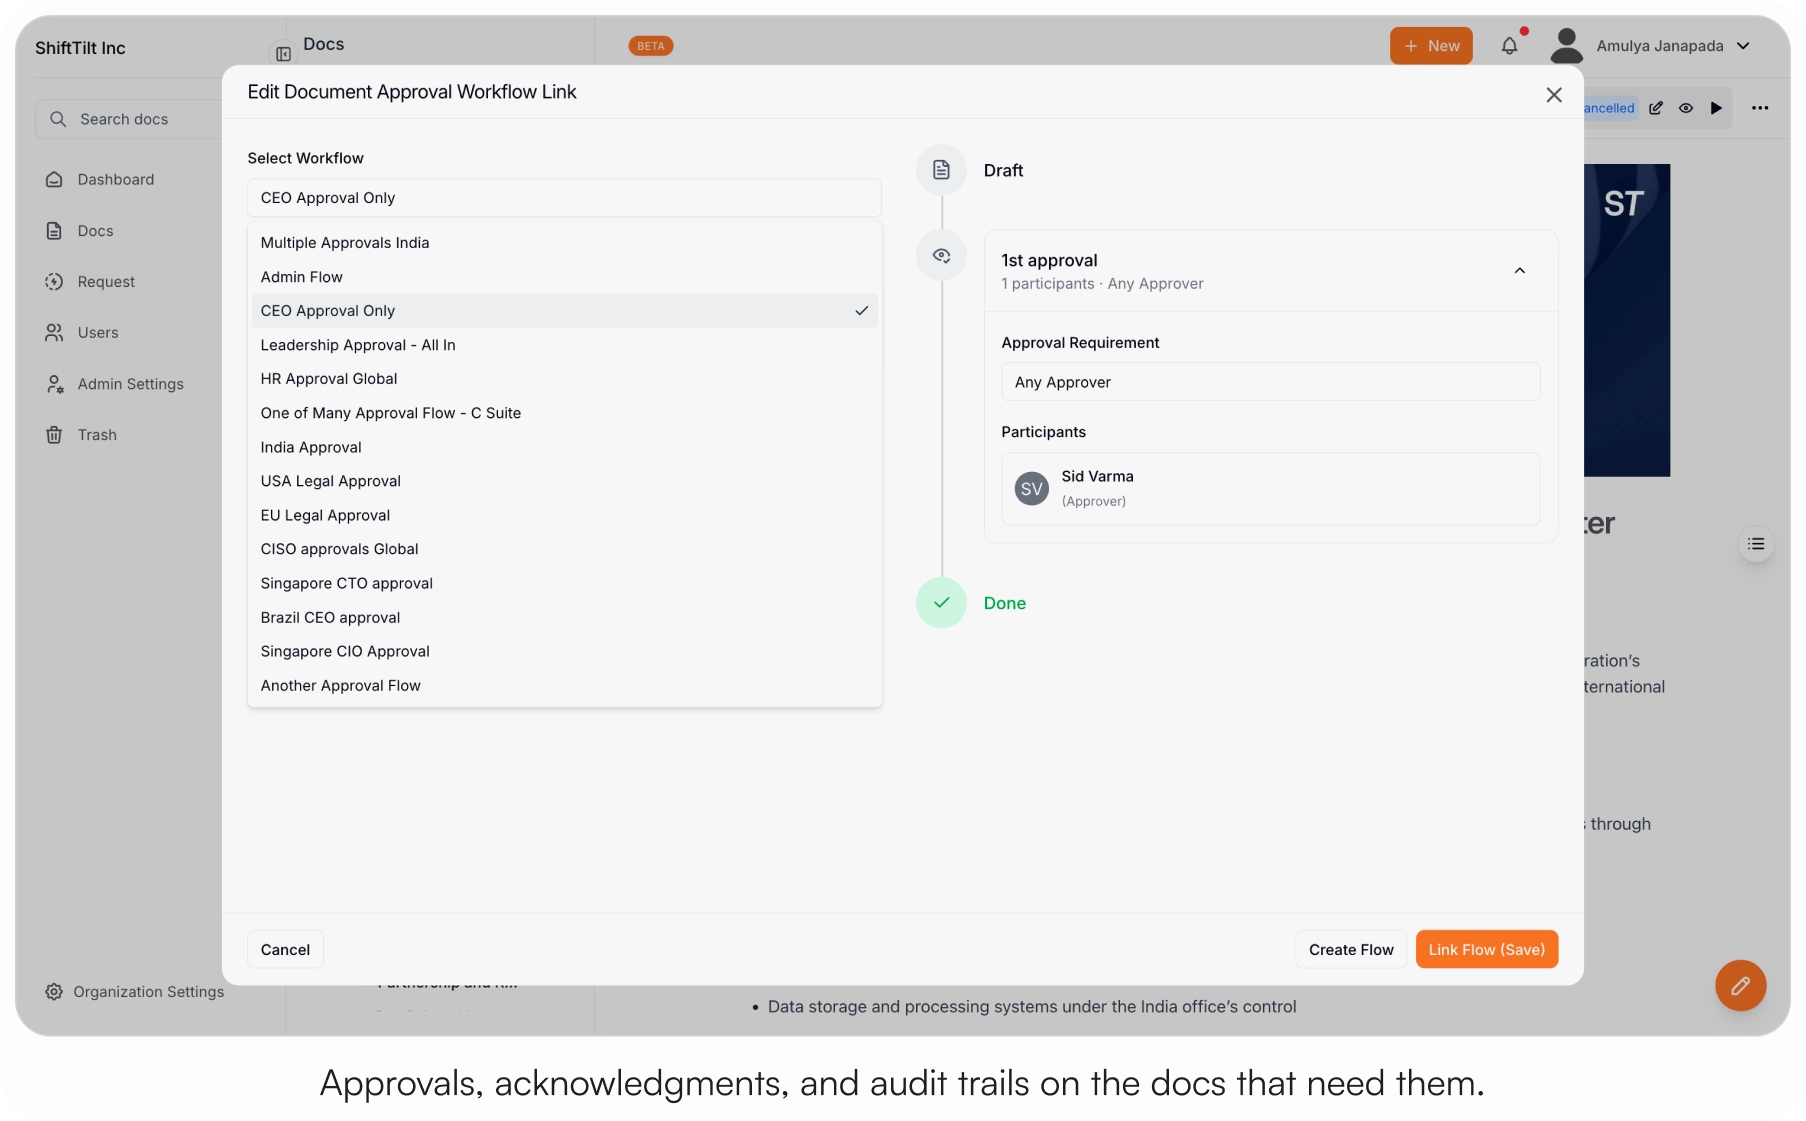
Task: Select Multiple Approvals India workflow
Action: 564,243
